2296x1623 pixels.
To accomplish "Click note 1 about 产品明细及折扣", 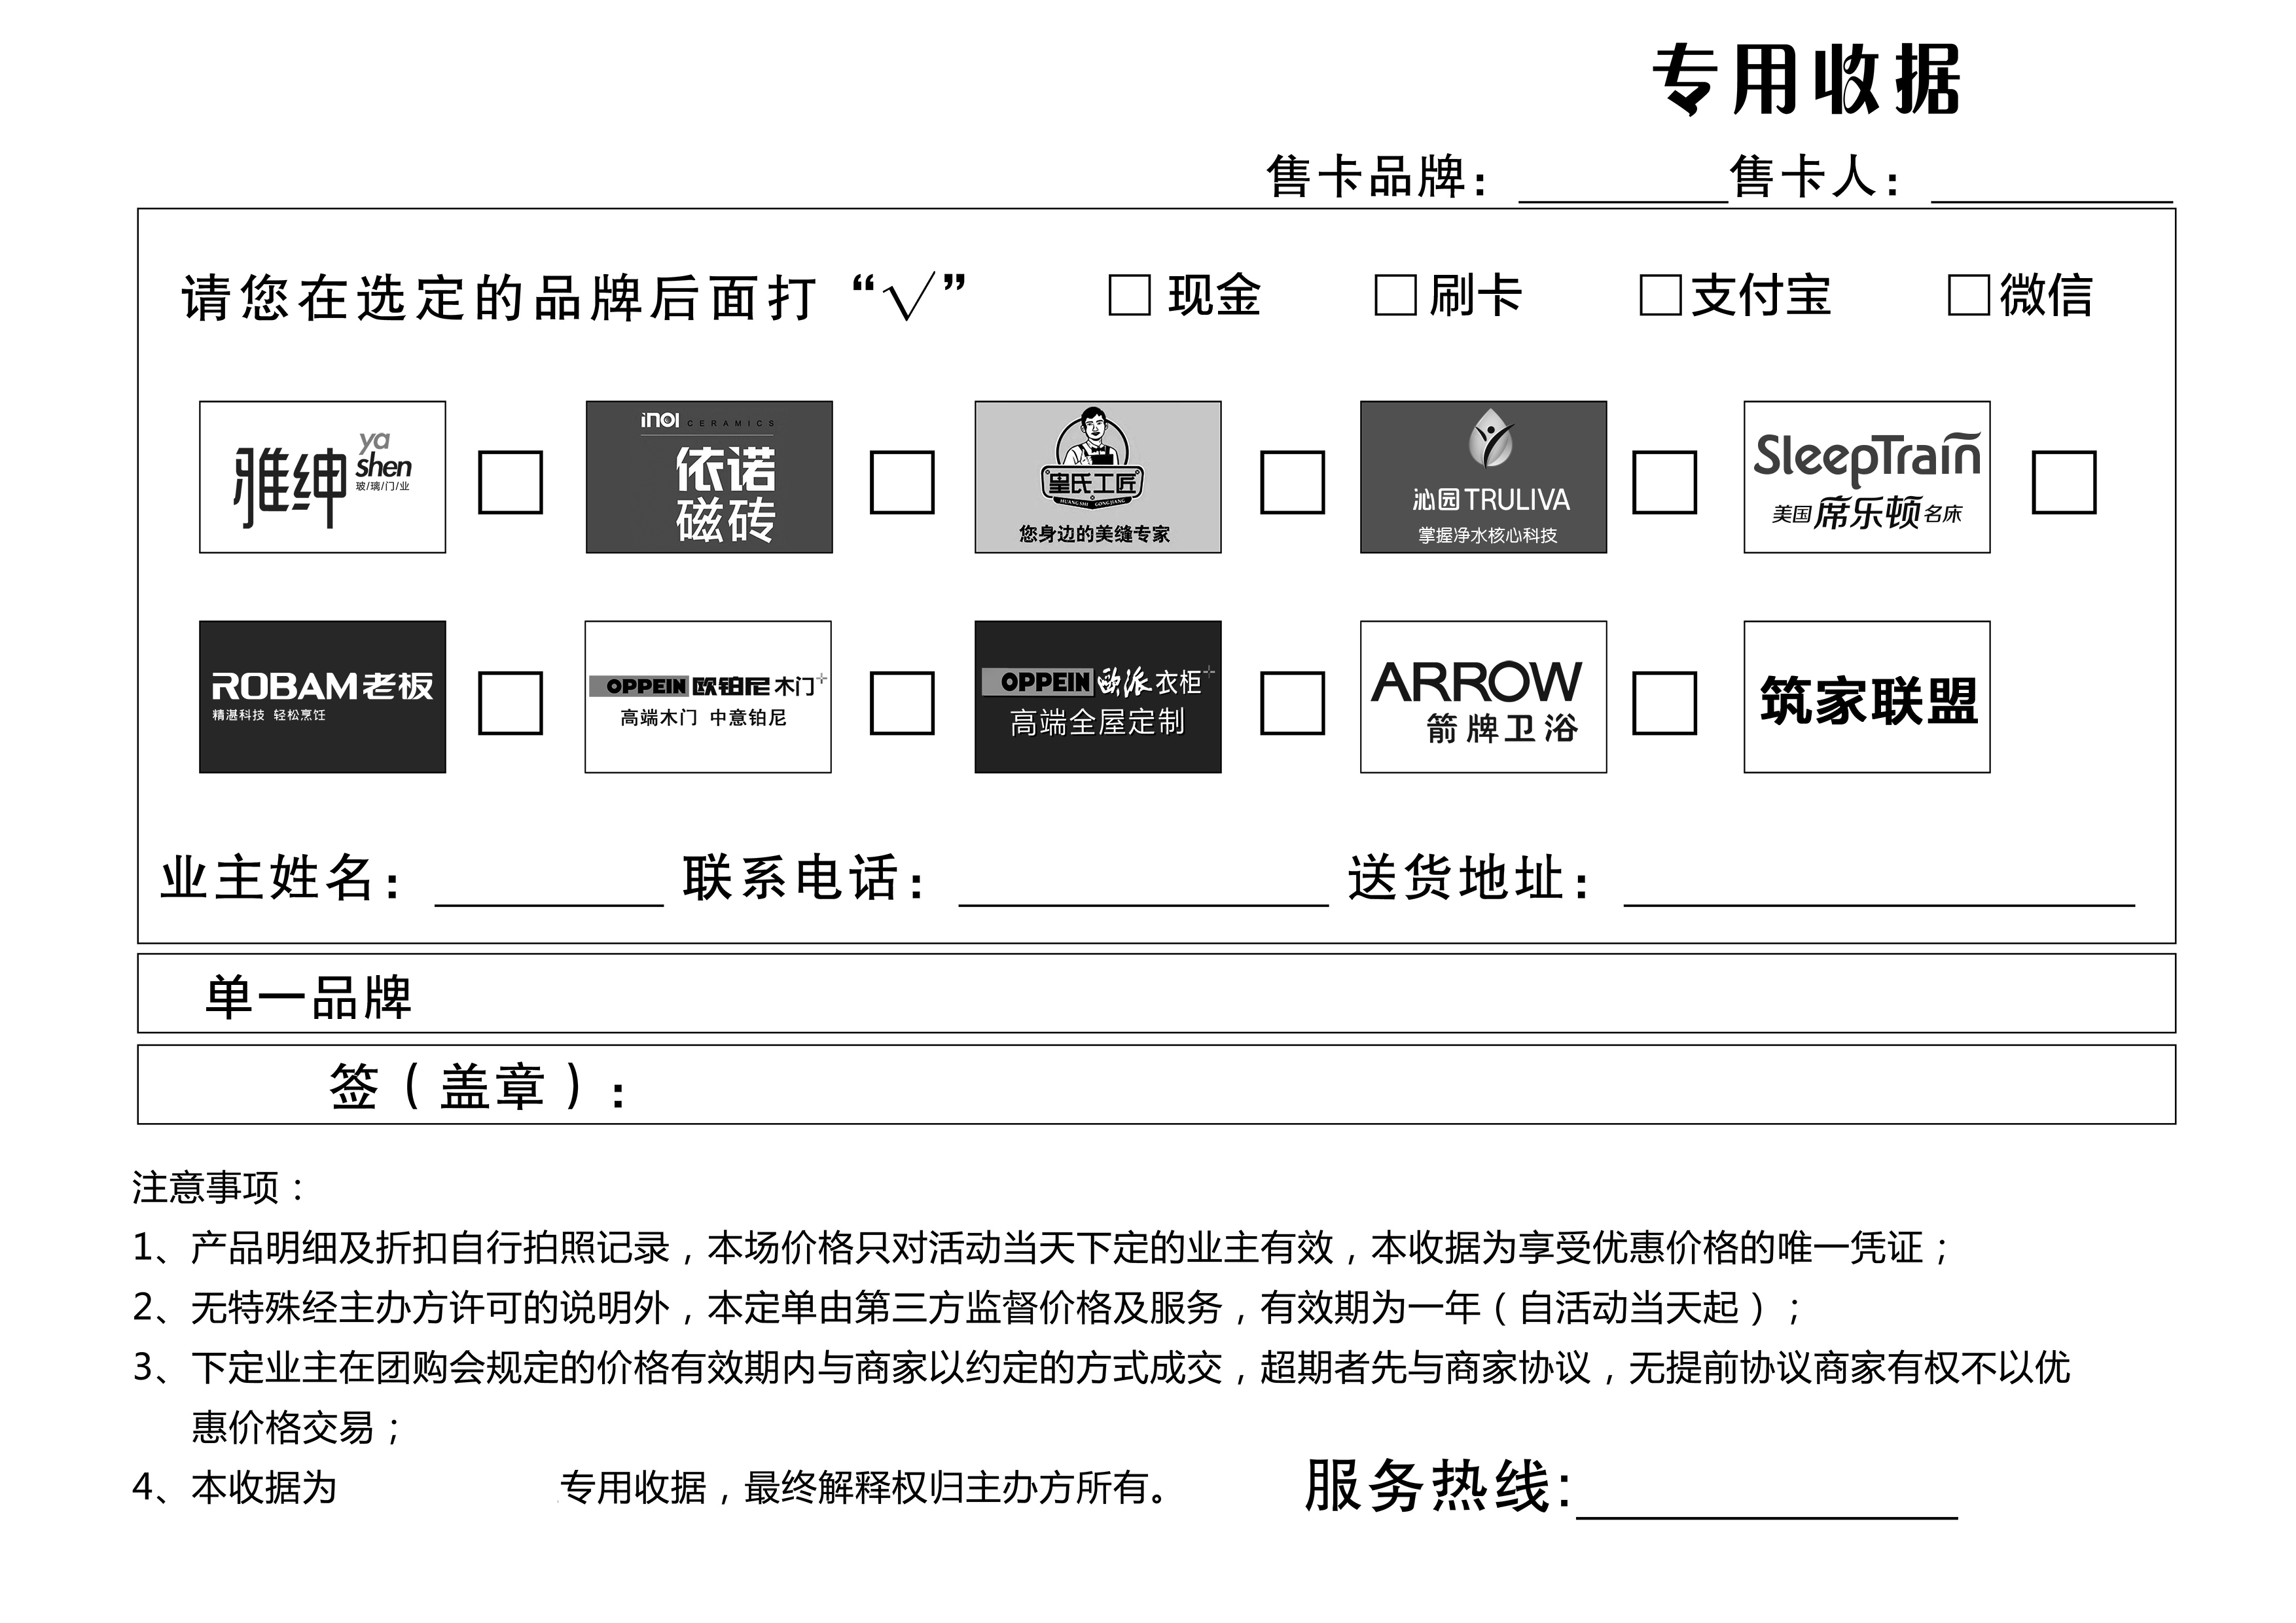I will coord(1040,1248).
